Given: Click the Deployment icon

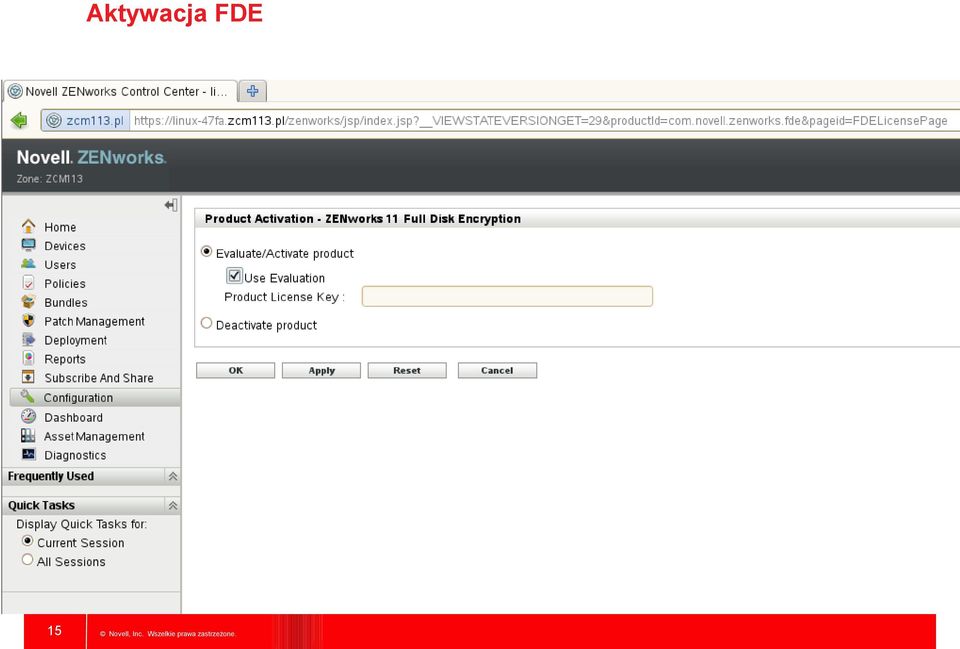Looking at the screenshot, I should tap(29, 339).
